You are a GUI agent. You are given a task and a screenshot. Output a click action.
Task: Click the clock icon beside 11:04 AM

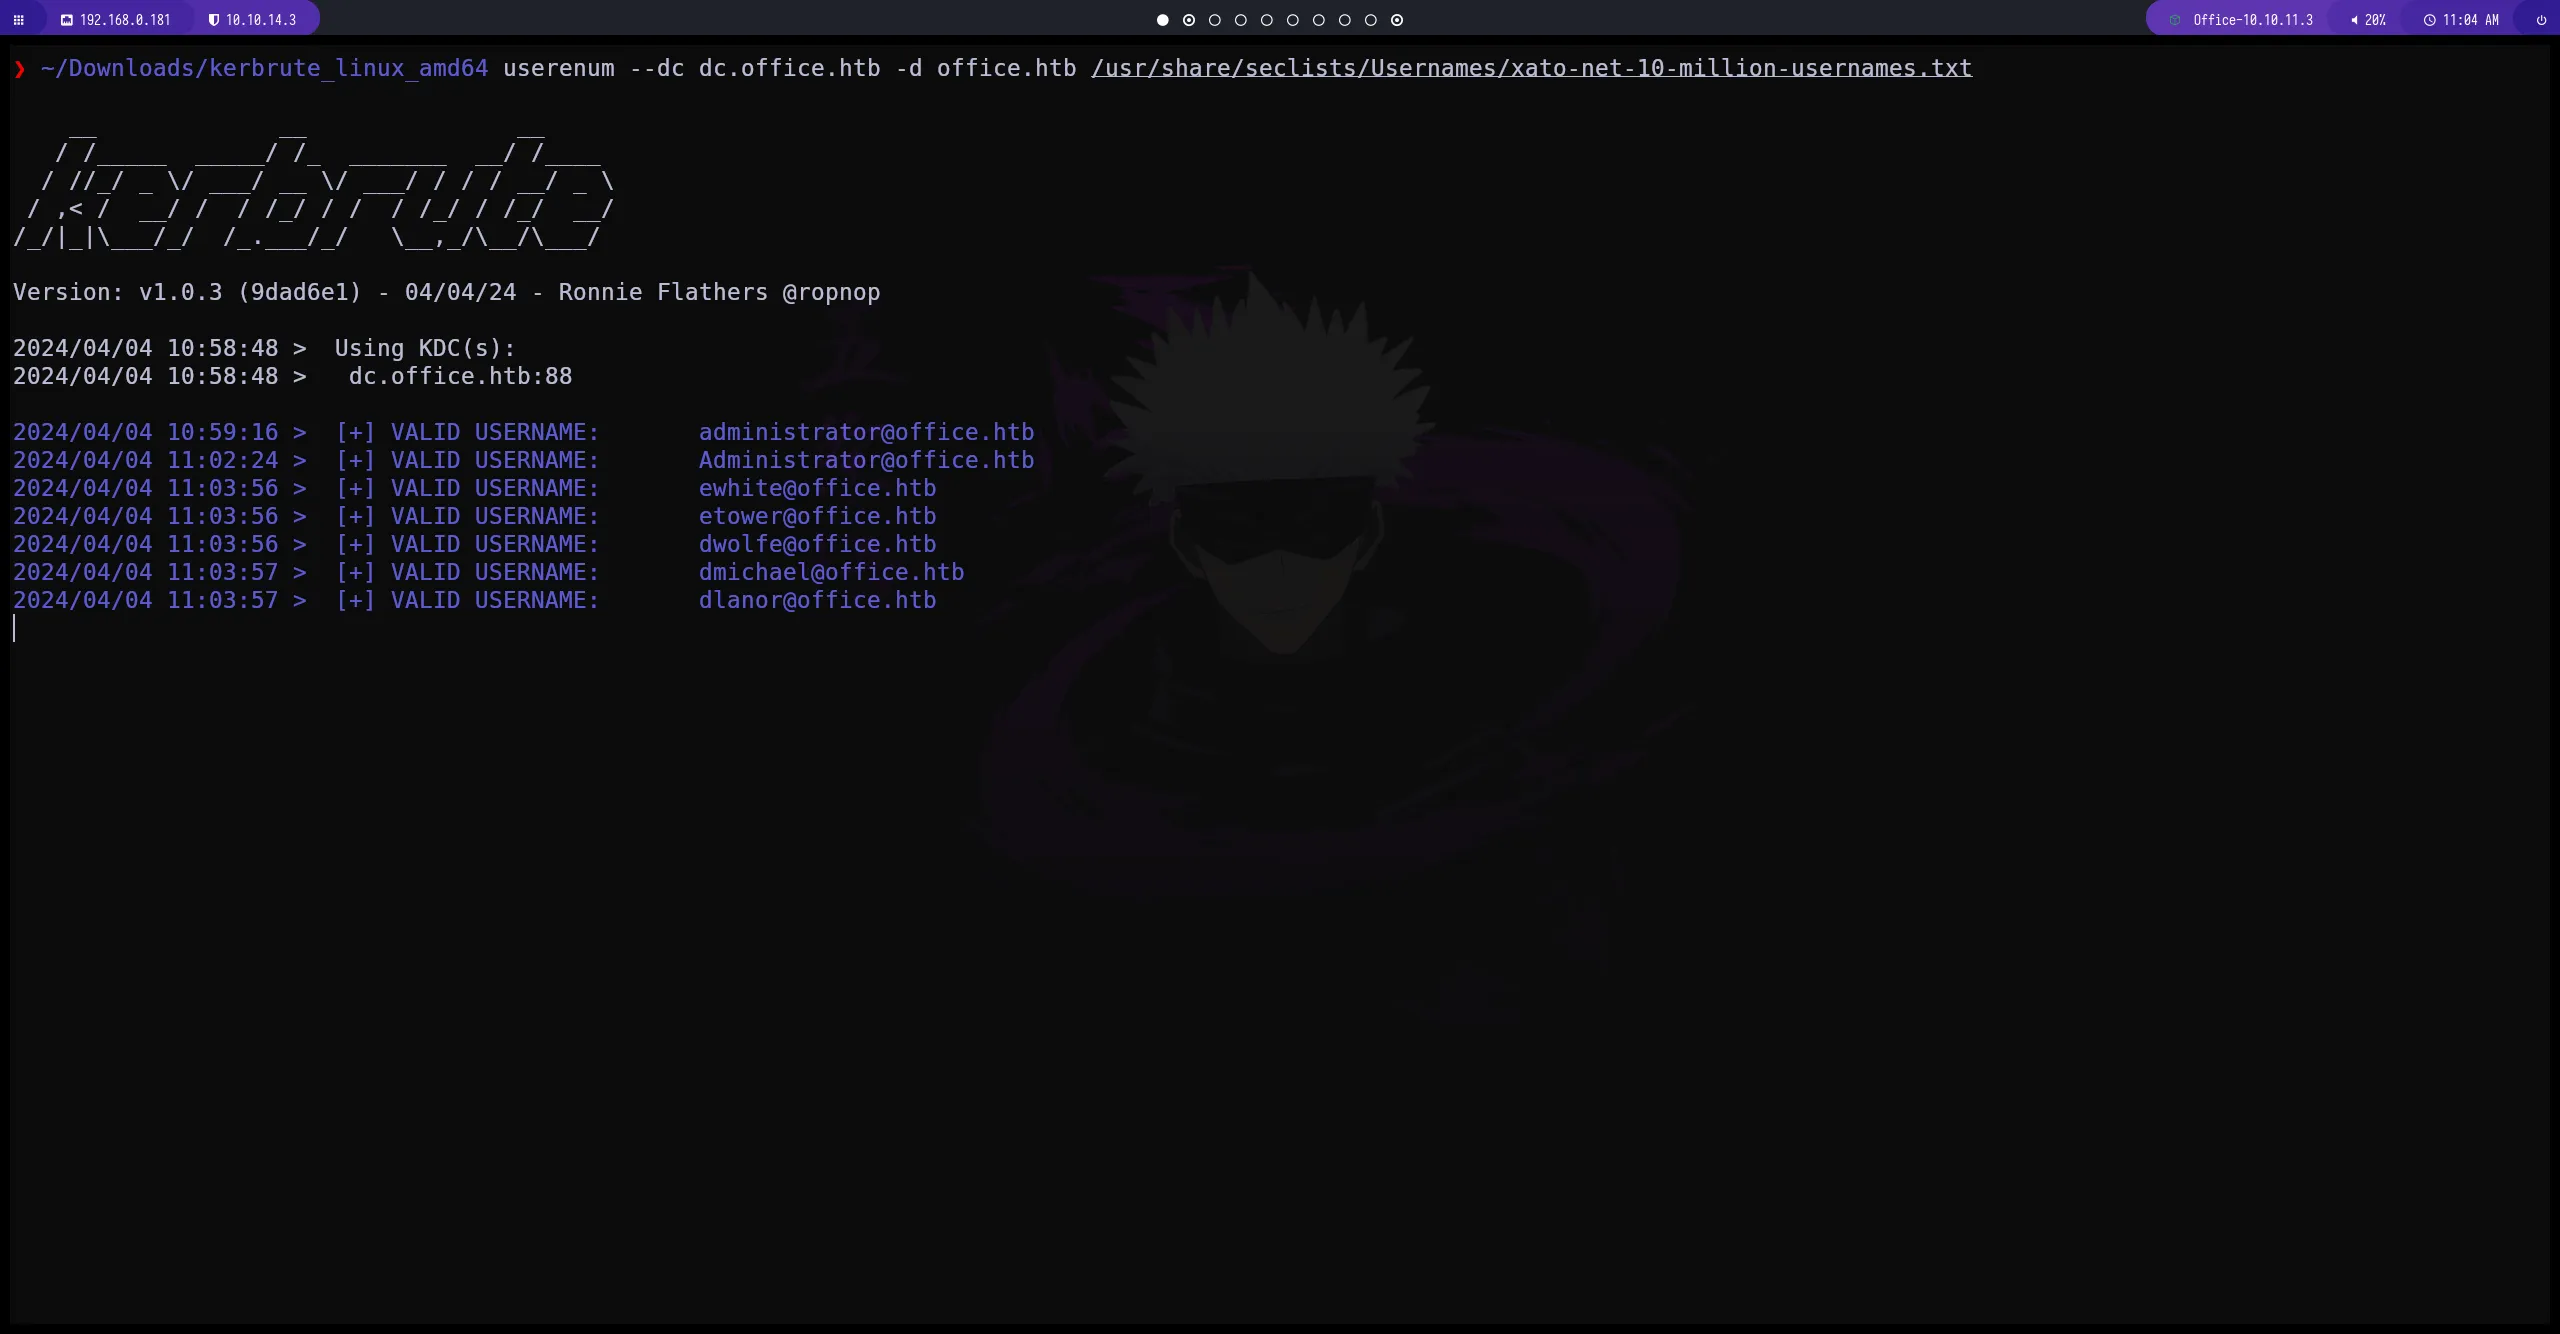tap(2429, 20)
